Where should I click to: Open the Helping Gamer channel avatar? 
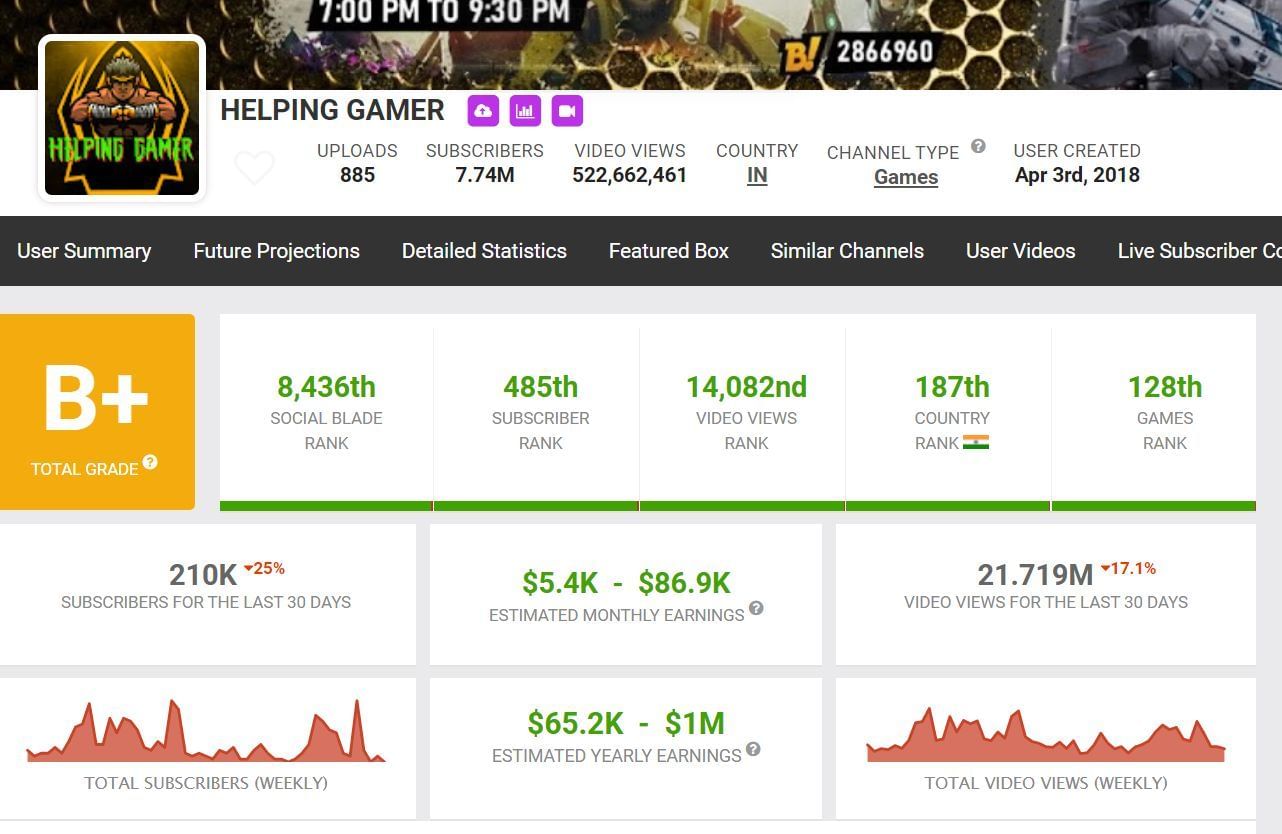[122, 118]
